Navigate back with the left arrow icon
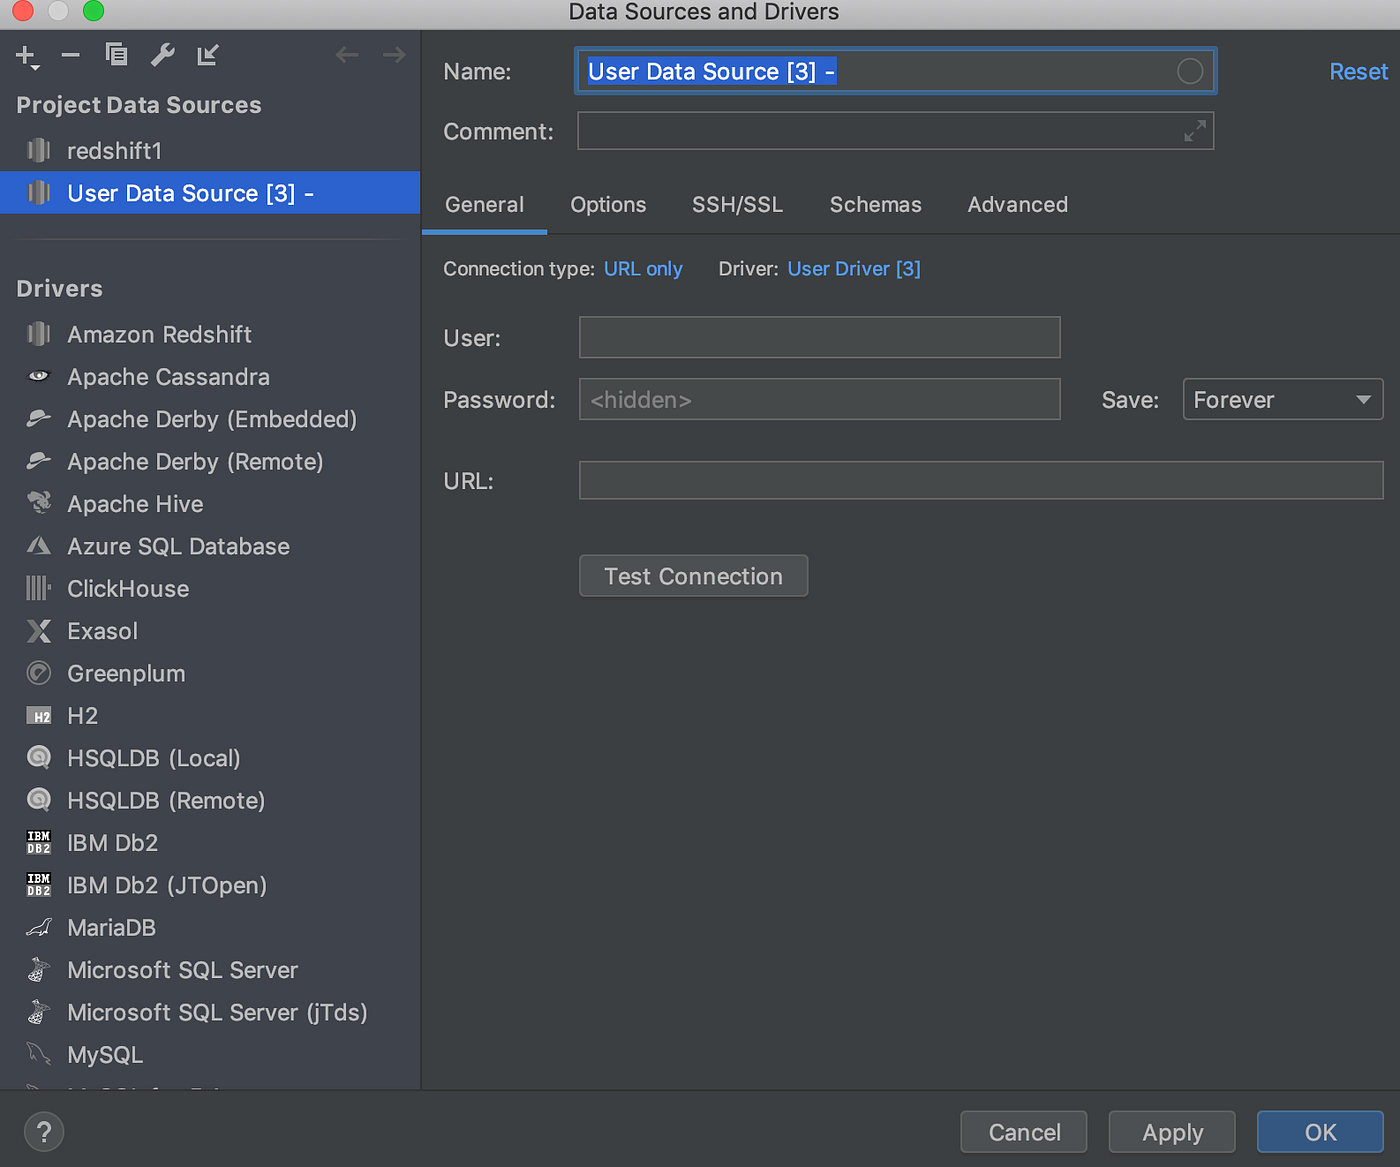 click(x=347, y=55)
